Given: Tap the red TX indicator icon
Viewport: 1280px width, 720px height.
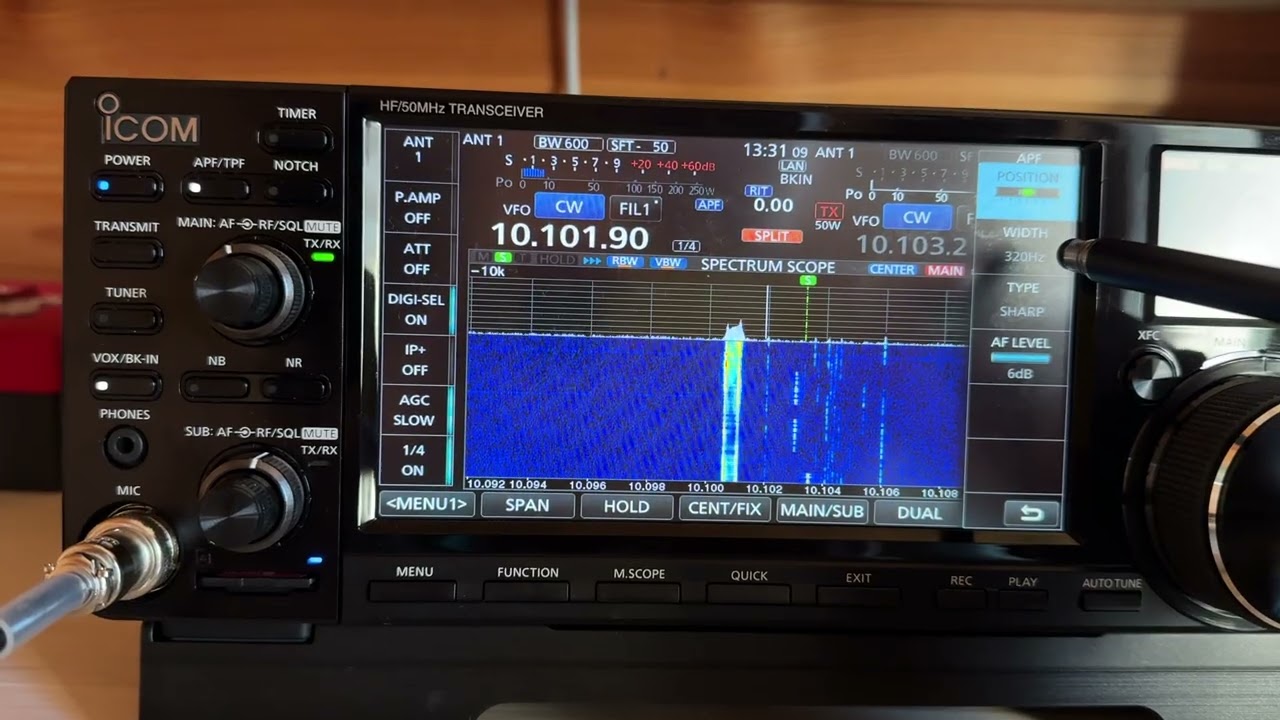Looking at the screenshot, I should [828, 211].
